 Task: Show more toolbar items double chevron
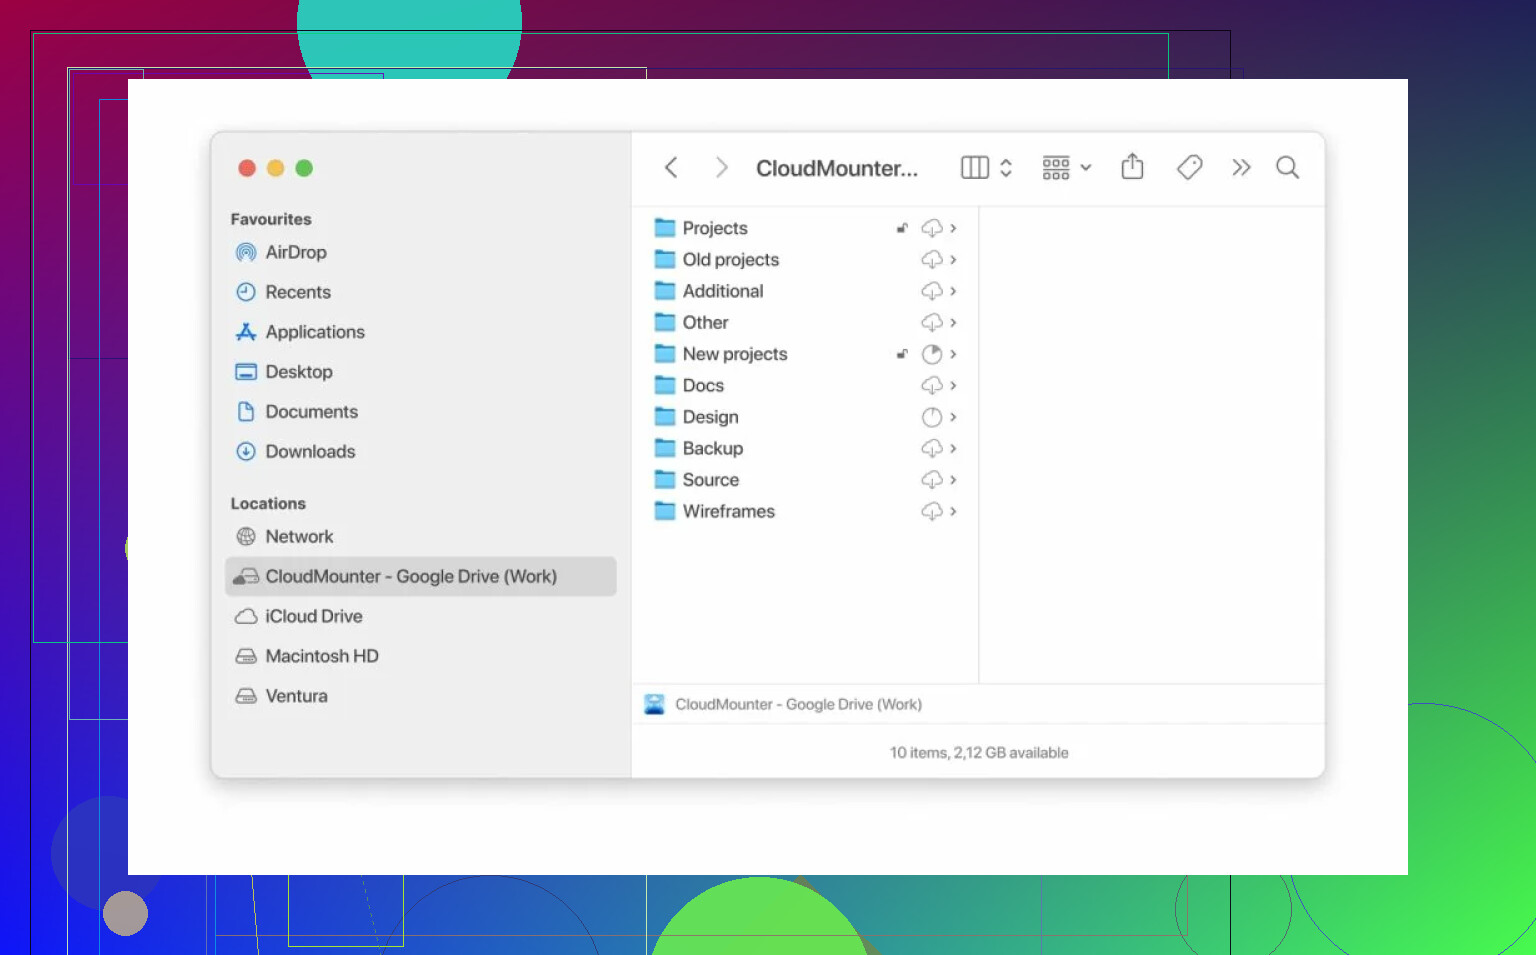[x=1241, y=168]
